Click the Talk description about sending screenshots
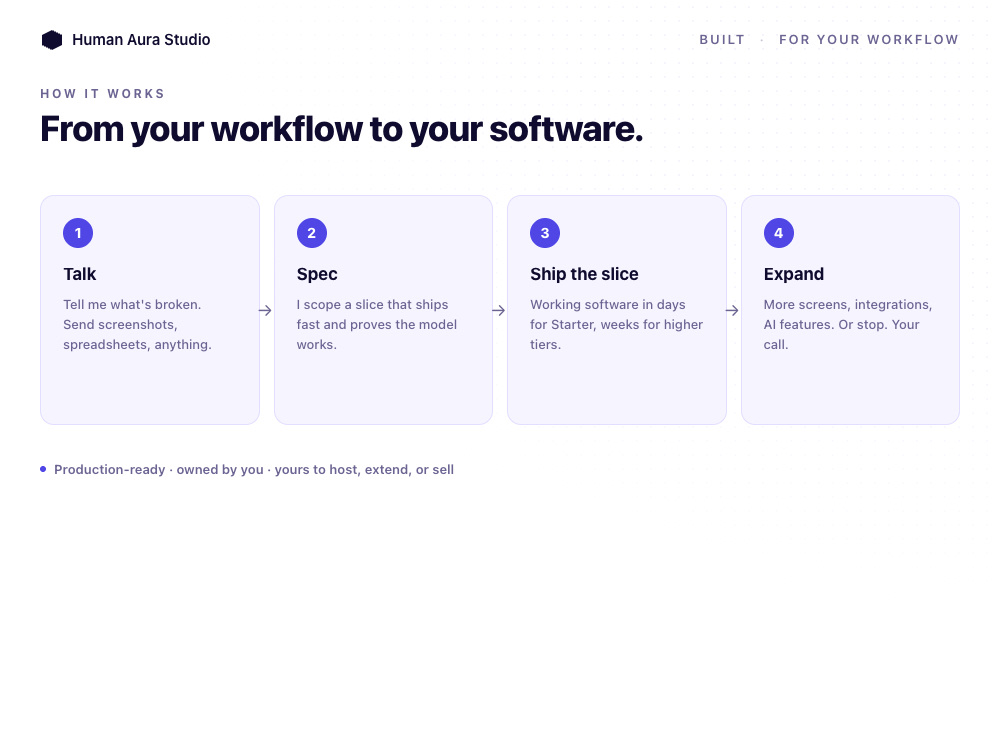This screenshot has height=750, width=1000. pos(137,325)
